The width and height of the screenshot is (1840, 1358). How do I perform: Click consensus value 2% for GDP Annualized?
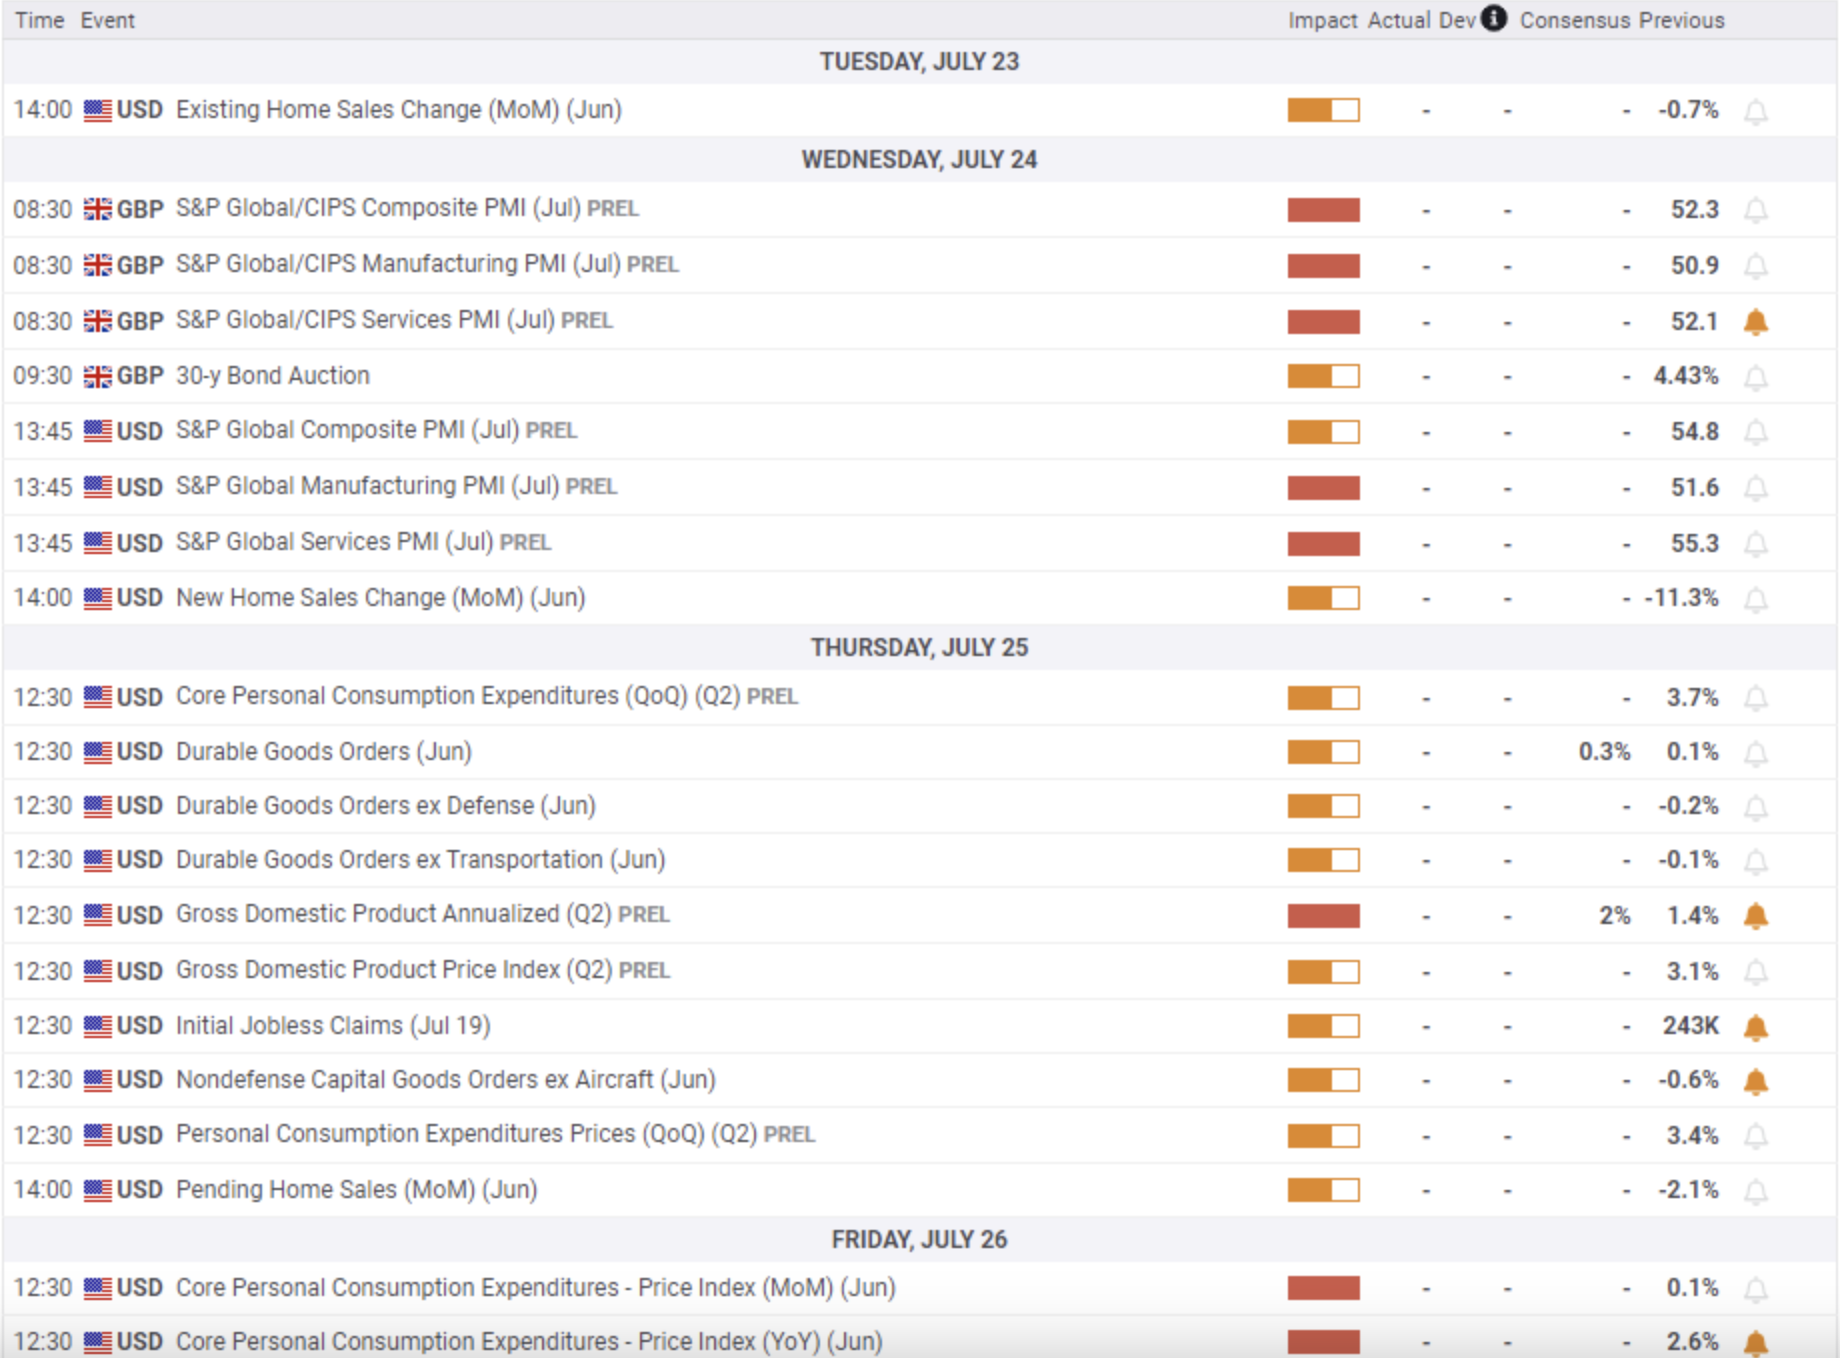[x=1615, y=916]
